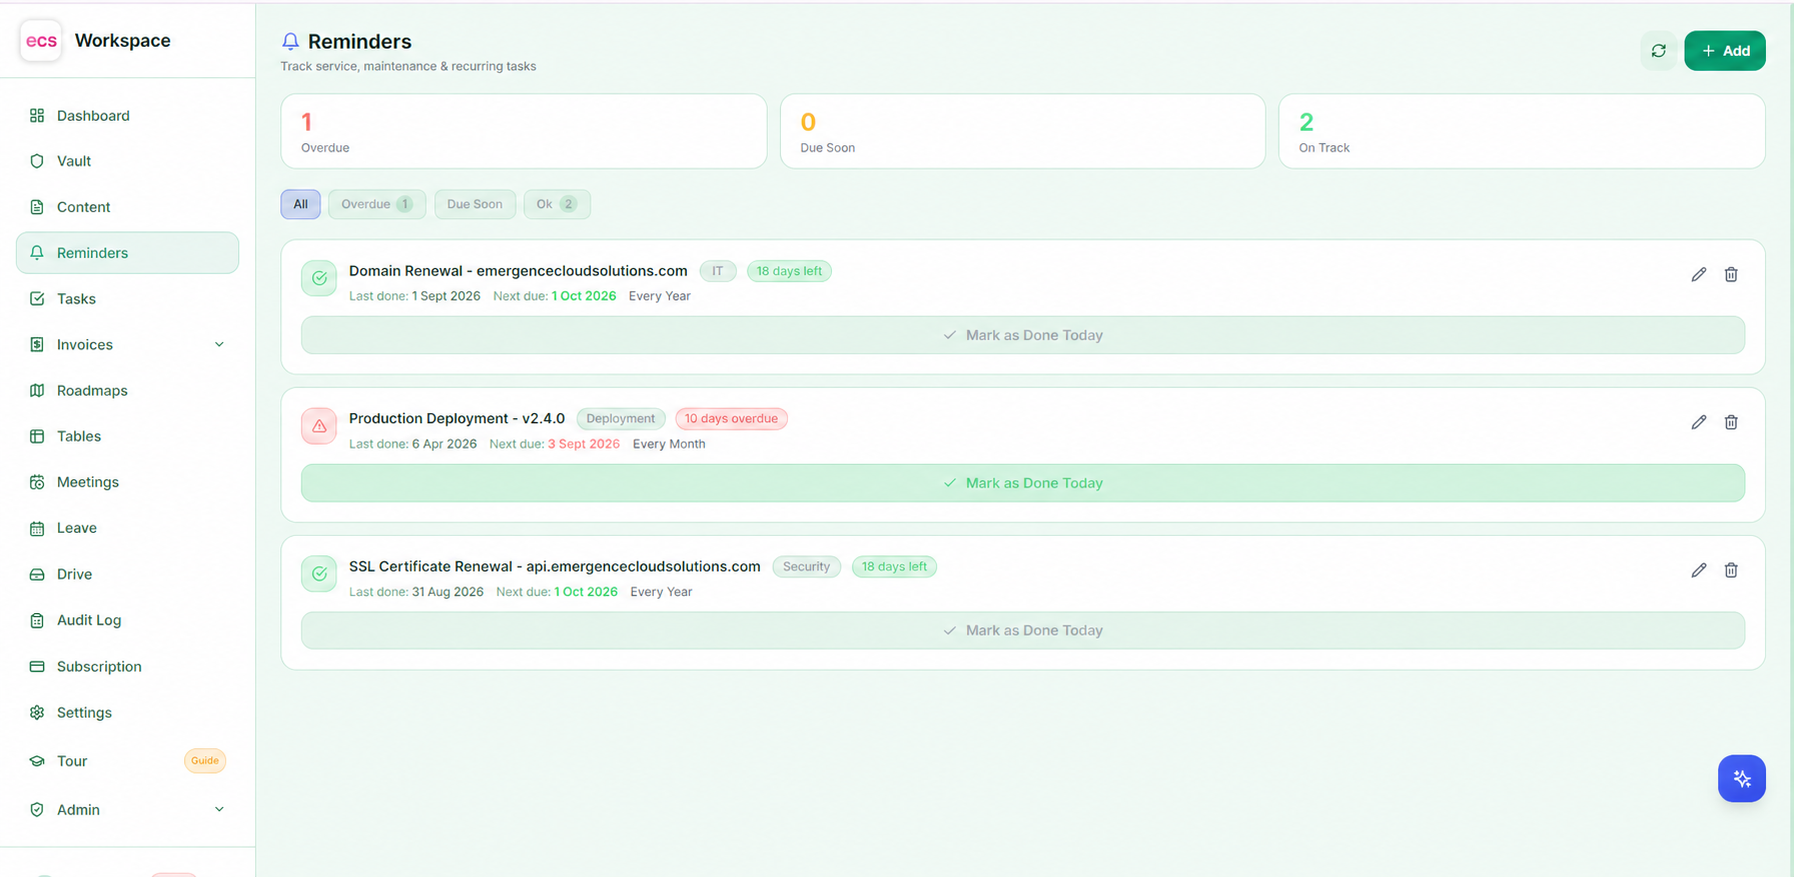Filter reminders by Due Soon
The width and height of the screenshot is (1794, 877).
point(475,204)
